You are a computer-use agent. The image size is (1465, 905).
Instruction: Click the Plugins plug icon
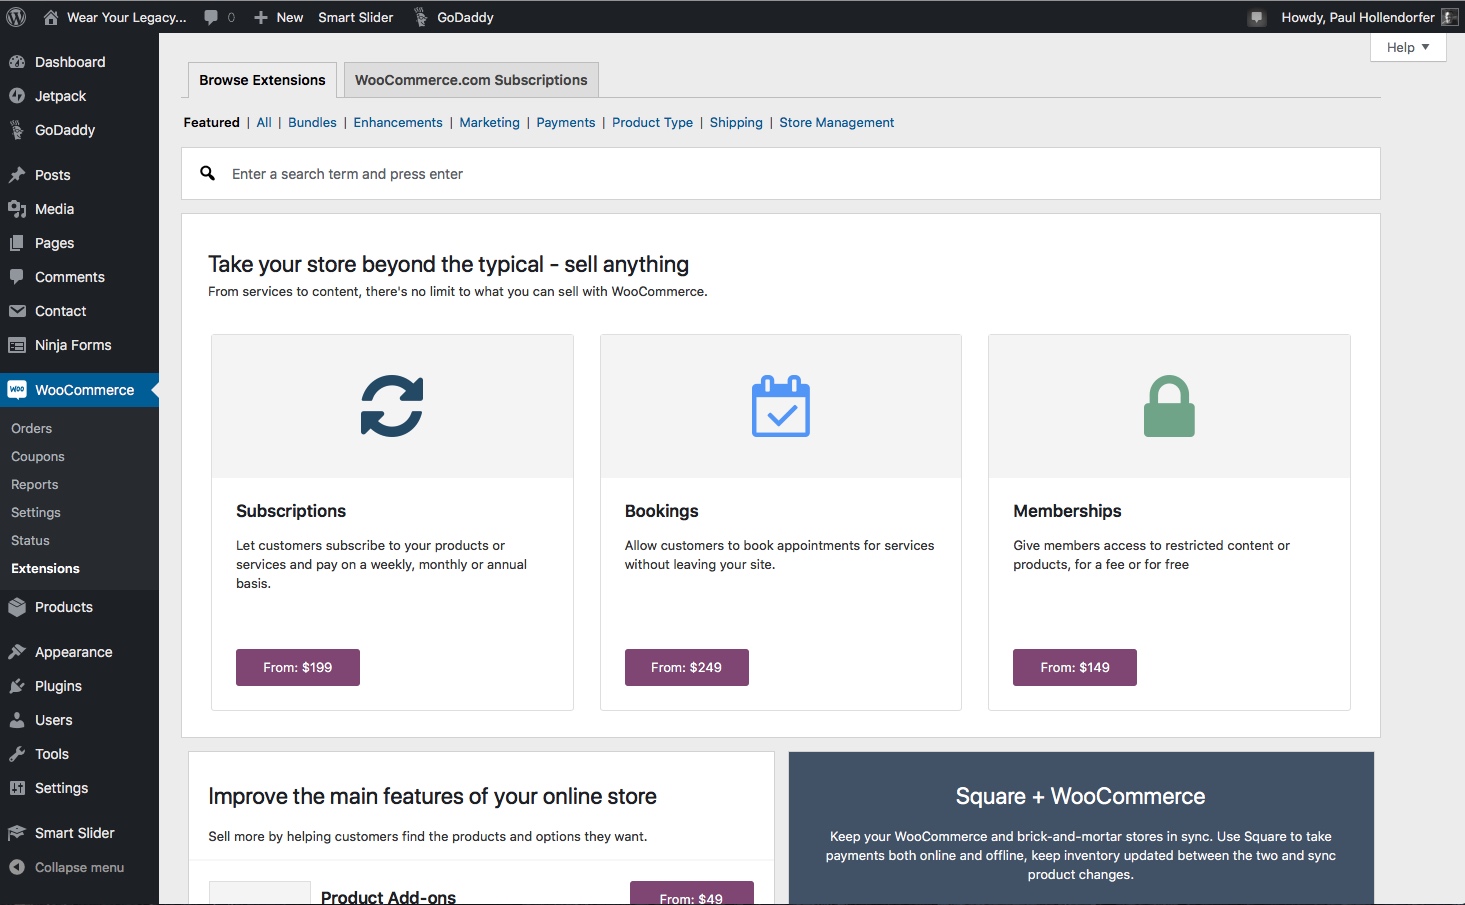coord(17,686)
